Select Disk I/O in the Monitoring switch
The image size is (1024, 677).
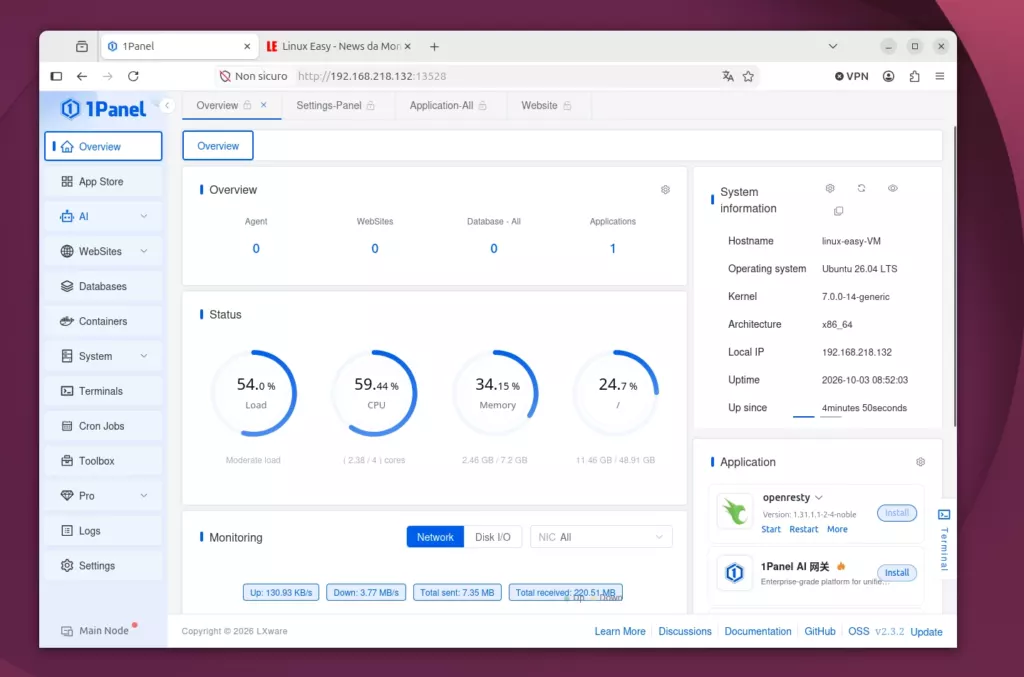tap(492, 537)
